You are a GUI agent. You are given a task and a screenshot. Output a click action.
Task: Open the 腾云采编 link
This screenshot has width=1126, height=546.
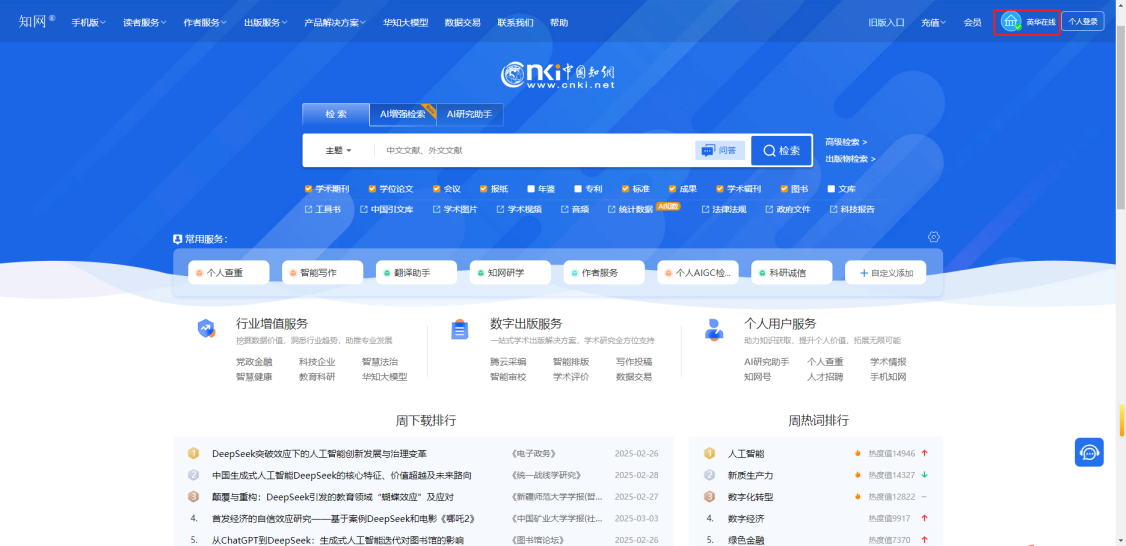pyautogui.click(x=508, y=362)
